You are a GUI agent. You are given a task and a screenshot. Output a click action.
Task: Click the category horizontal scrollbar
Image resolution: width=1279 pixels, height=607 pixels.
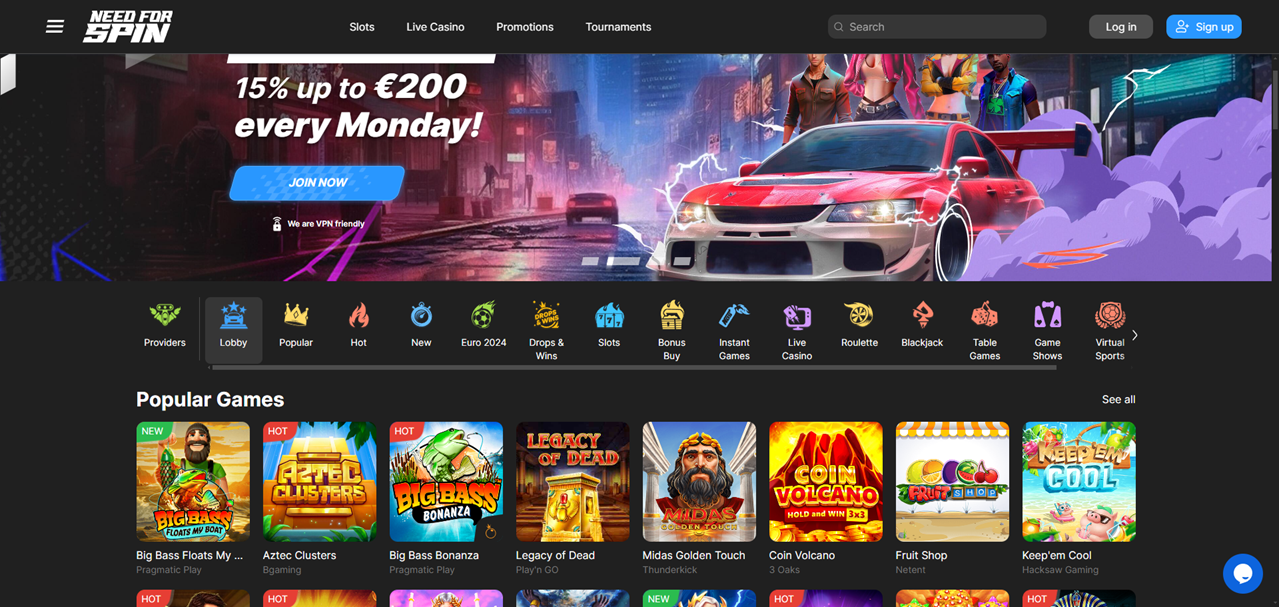[x=633, y=368]
